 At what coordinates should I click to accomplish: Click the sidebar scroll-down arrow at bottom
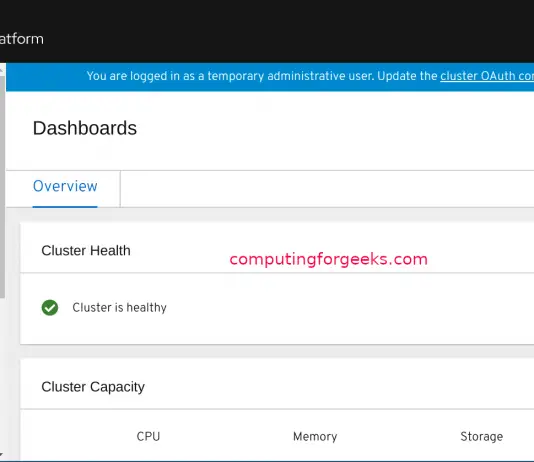(2, 455)
